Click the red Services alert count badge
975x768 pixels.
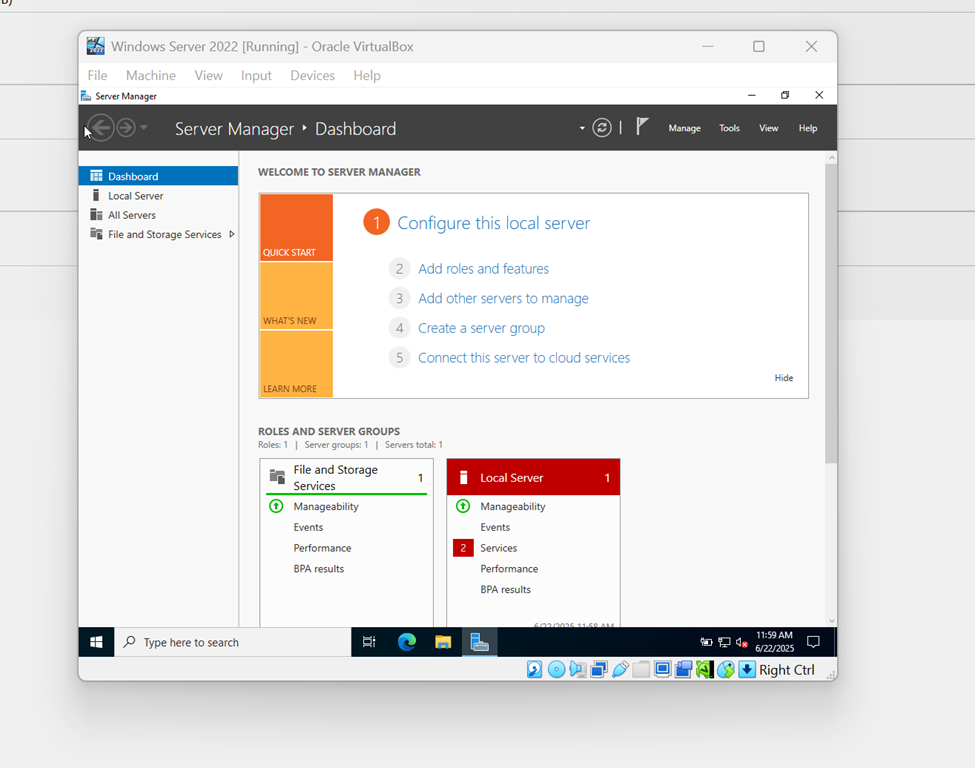(x=463, y=548)
